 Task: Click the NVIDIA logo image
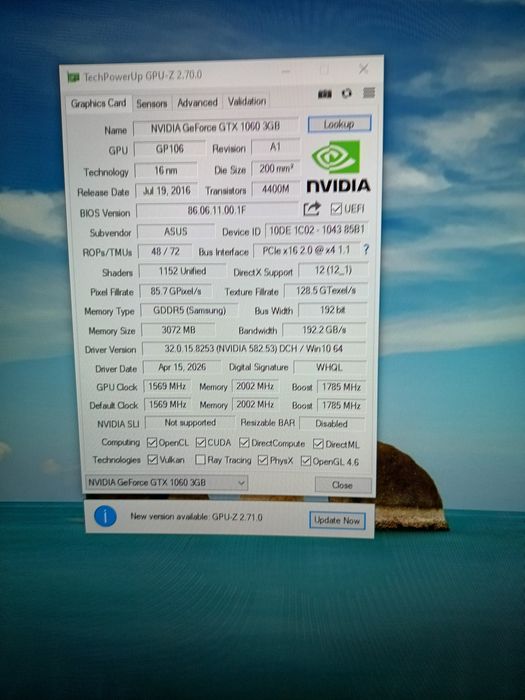tap(338, 167)
